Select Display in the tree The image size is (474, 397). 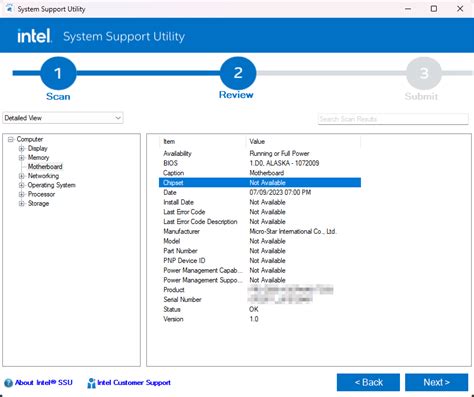[38, 148]
